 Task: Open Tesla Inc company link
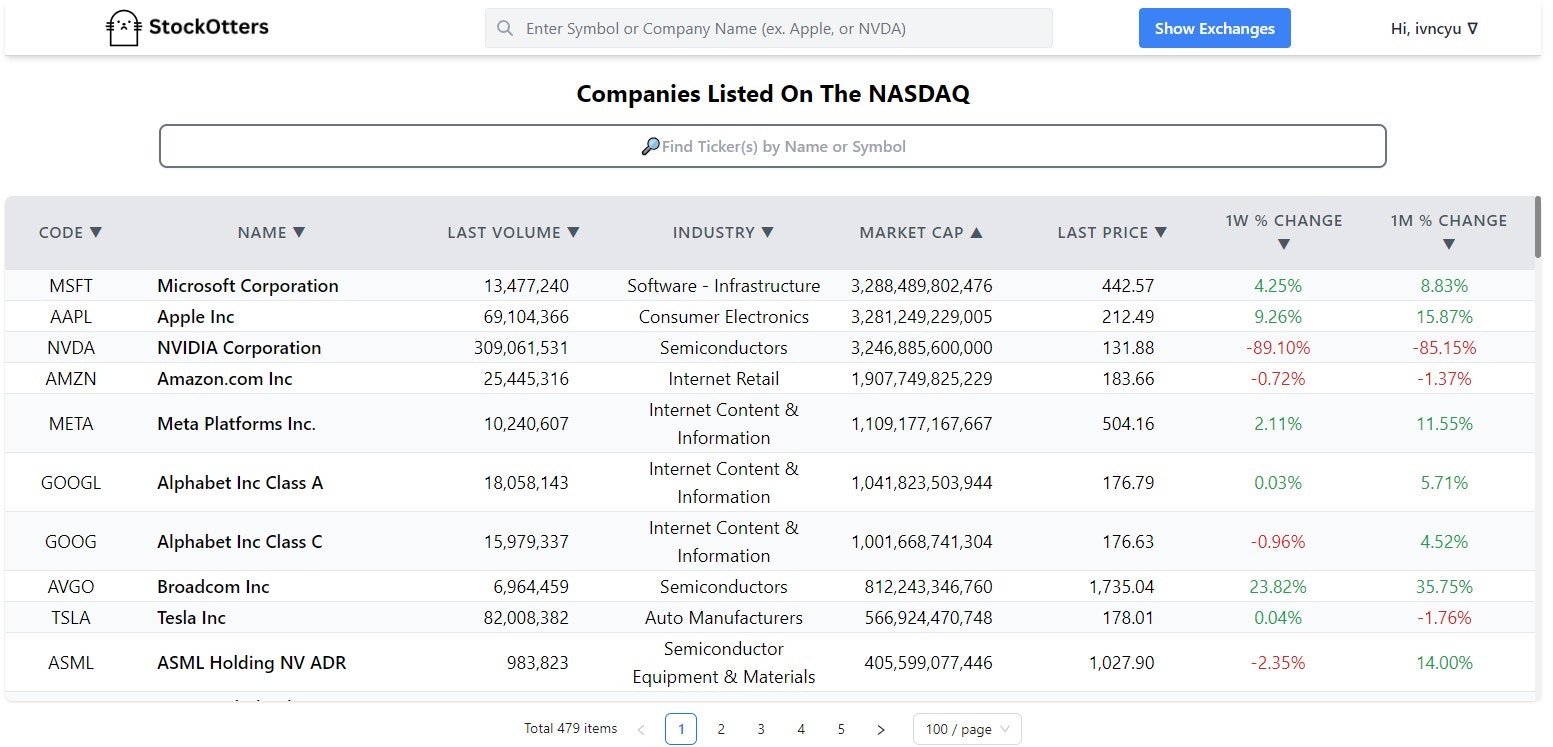click(x=191, y=618)
